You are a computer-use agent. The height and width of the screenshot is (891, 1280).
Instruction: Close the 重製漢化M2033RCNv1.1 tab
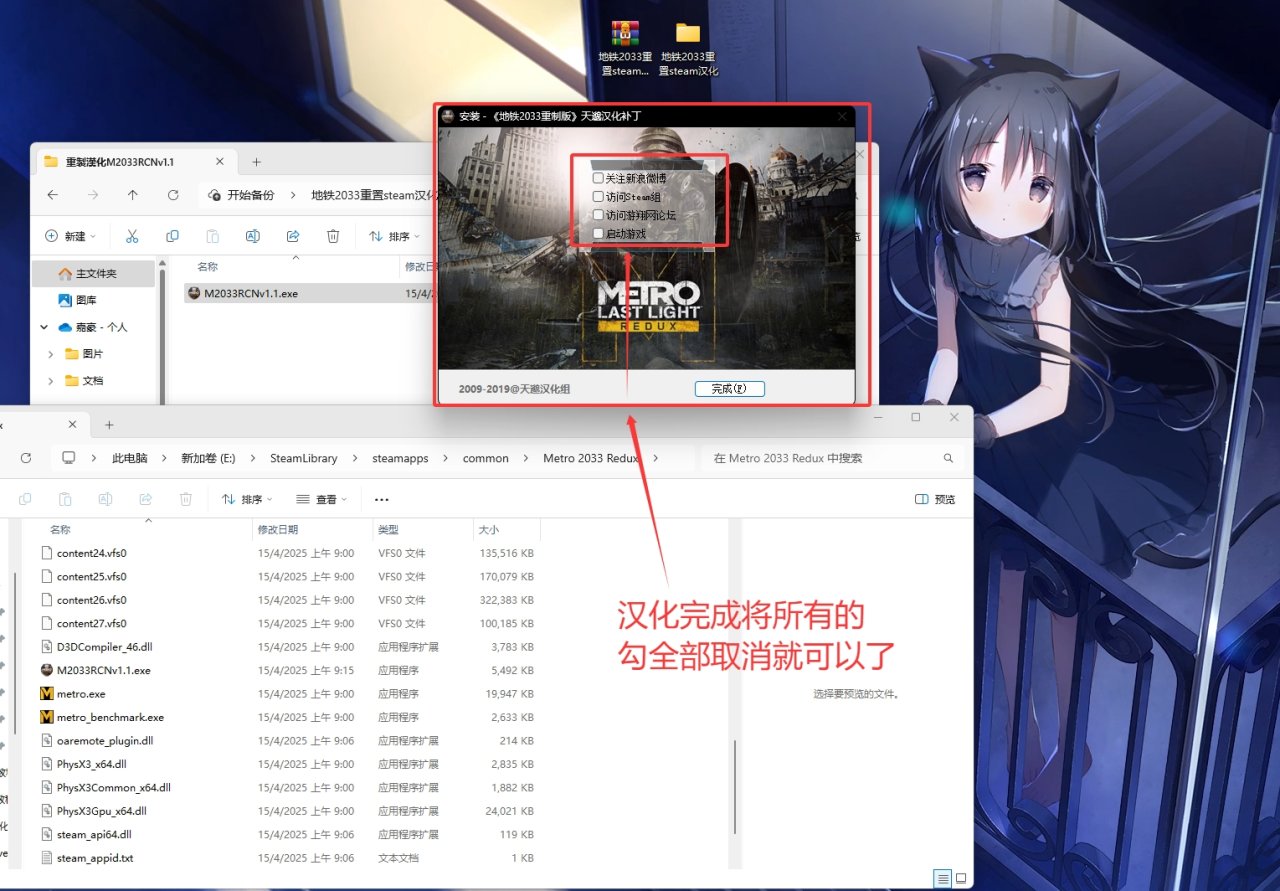[x=219, y=162]
